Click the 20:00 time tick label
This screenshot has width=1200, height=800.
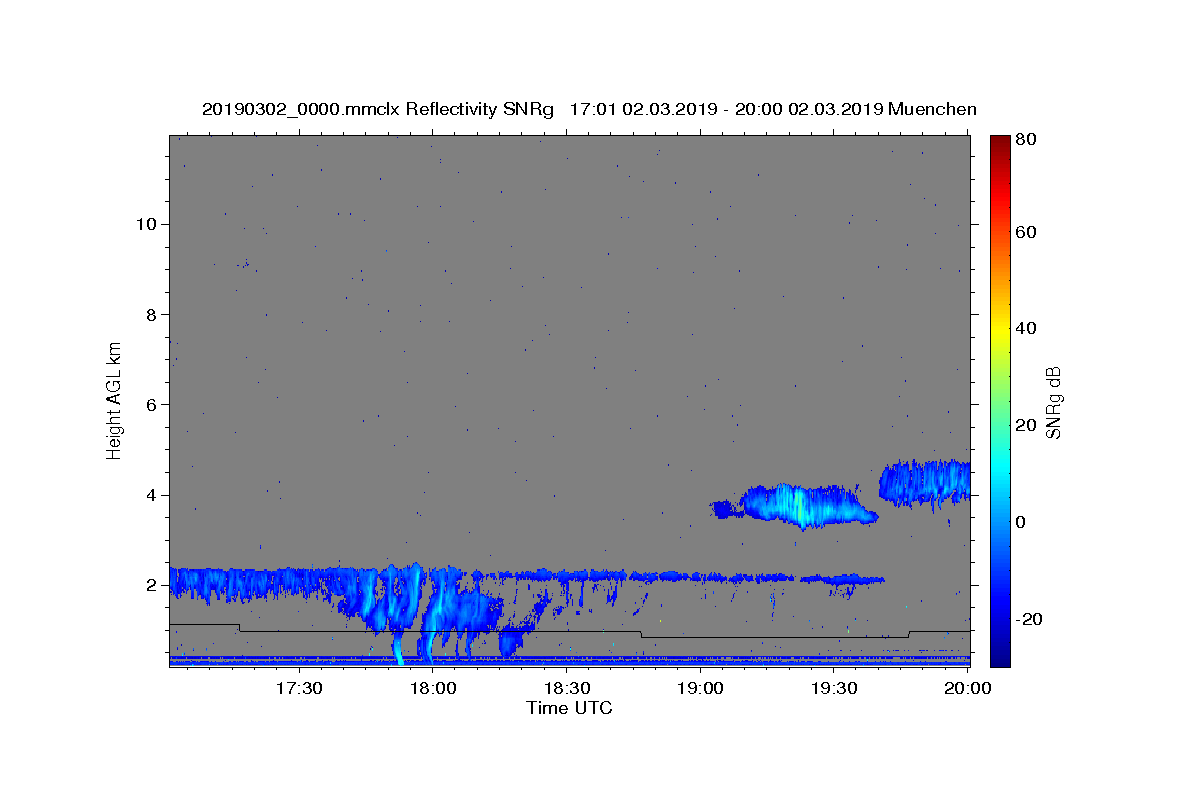[x=968, y=688]
